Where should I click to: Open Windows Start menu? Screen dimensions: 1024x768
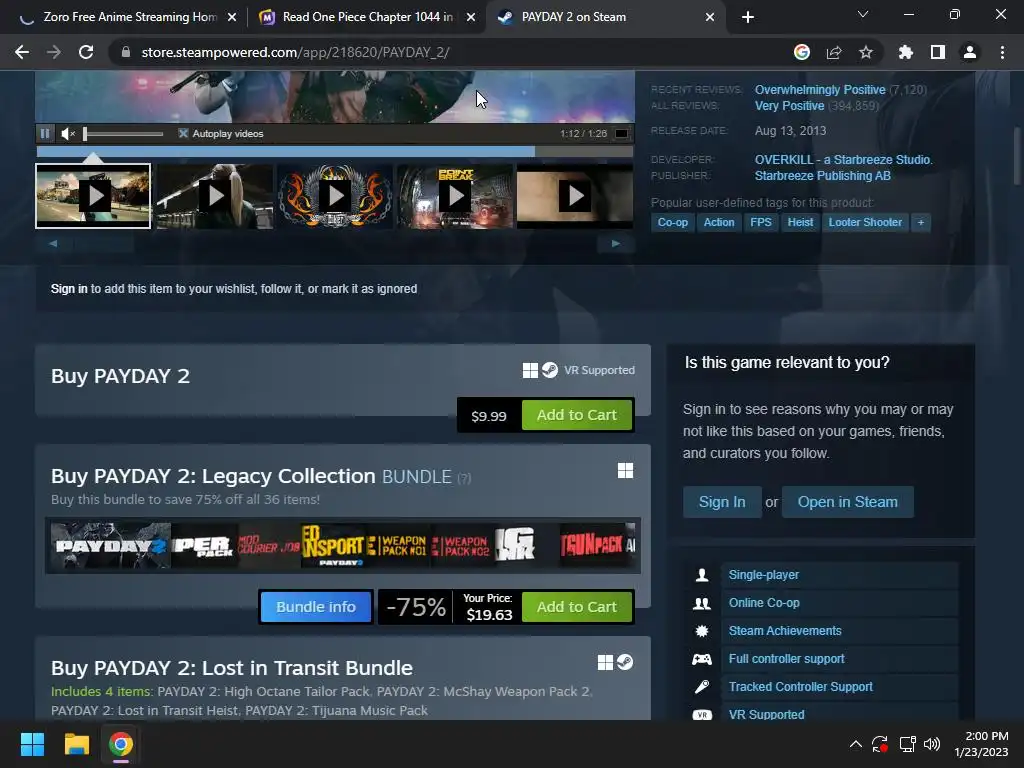pos(32,744)
